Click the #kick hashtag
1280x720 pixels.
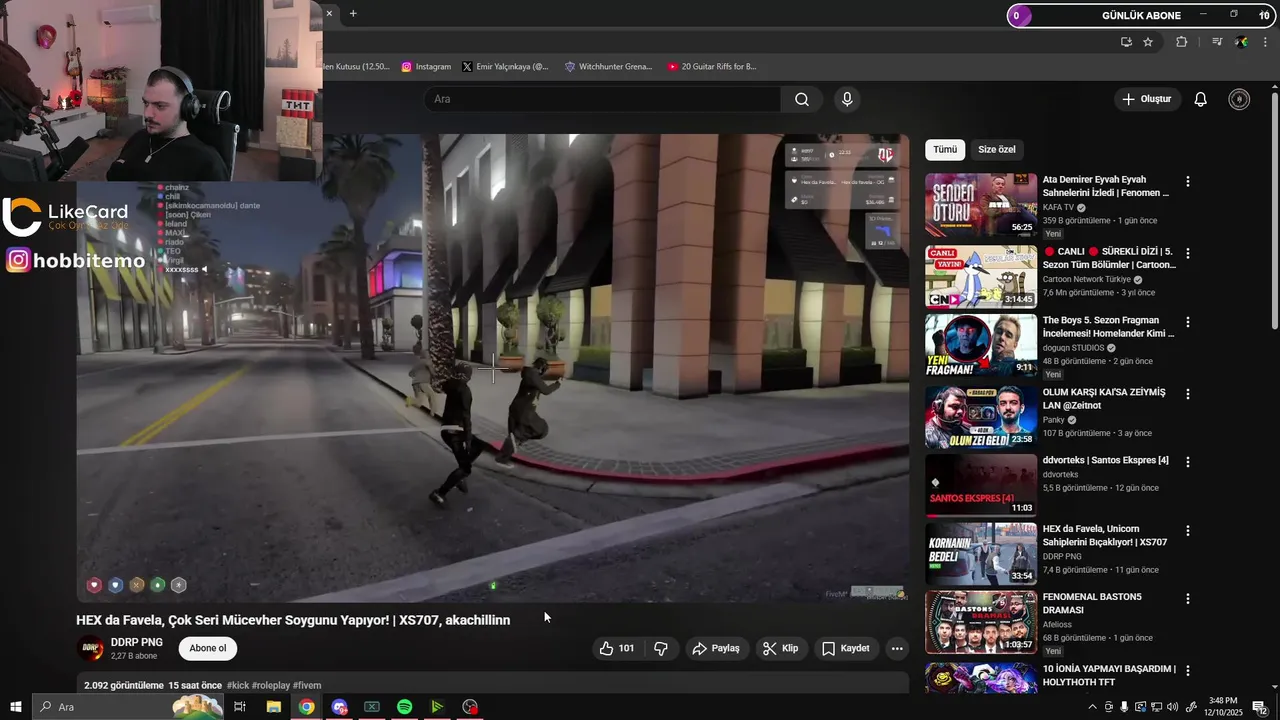[238, 686]
